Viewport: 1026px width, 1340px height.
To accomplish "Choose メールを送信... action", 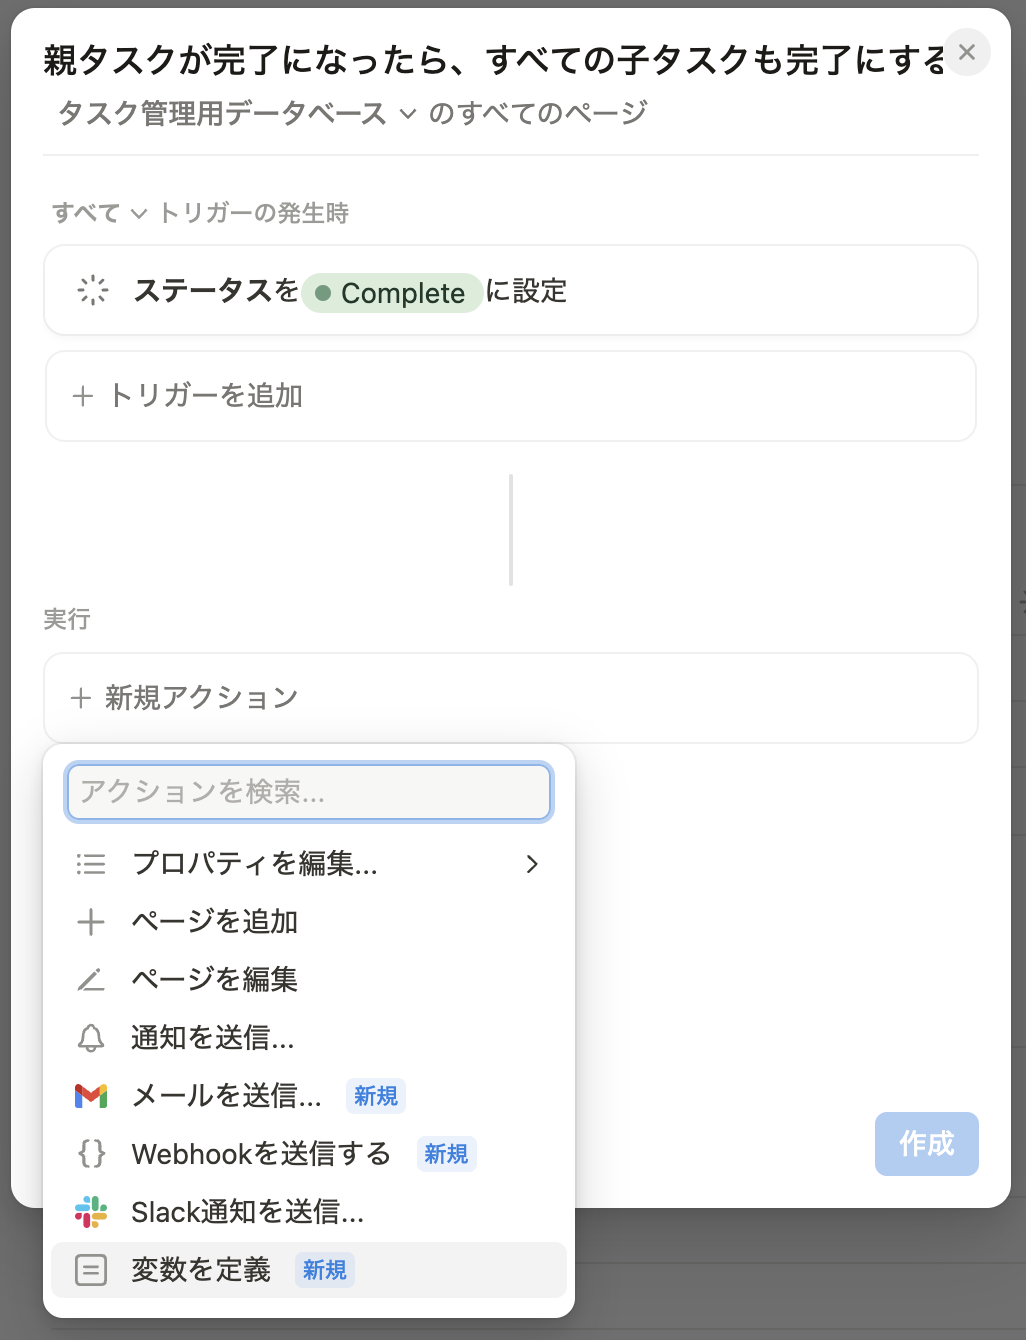I will click(x=309, y=1096).
